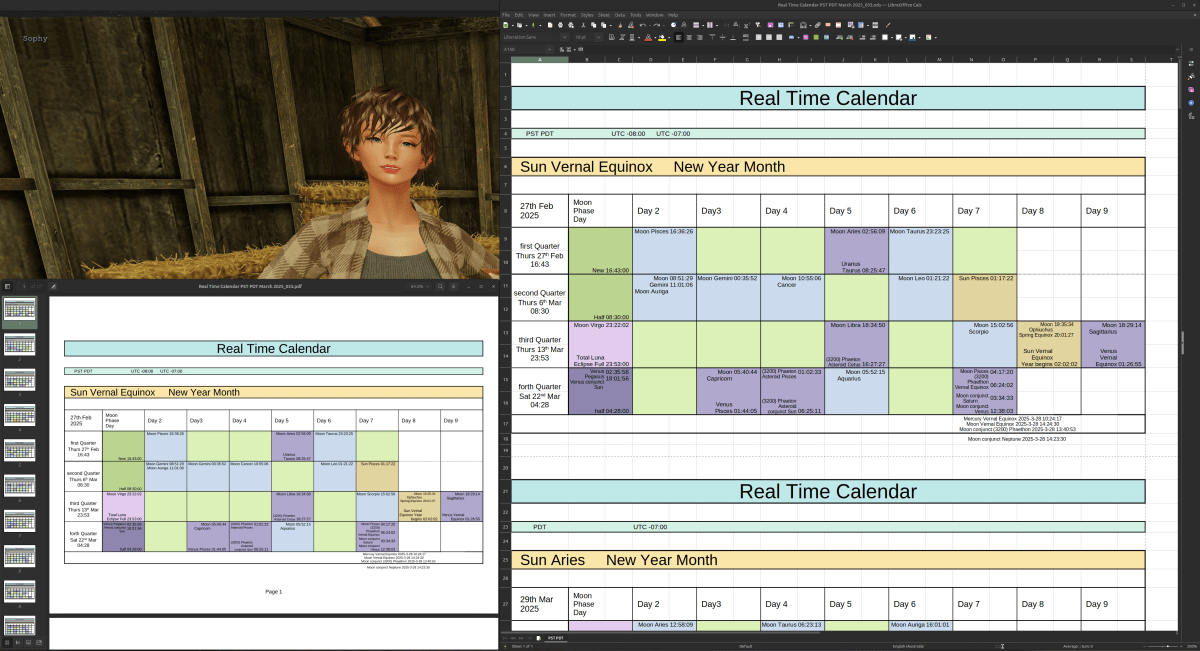
Task: Click the Insert Chart icon
Action: tap(781, 25)
